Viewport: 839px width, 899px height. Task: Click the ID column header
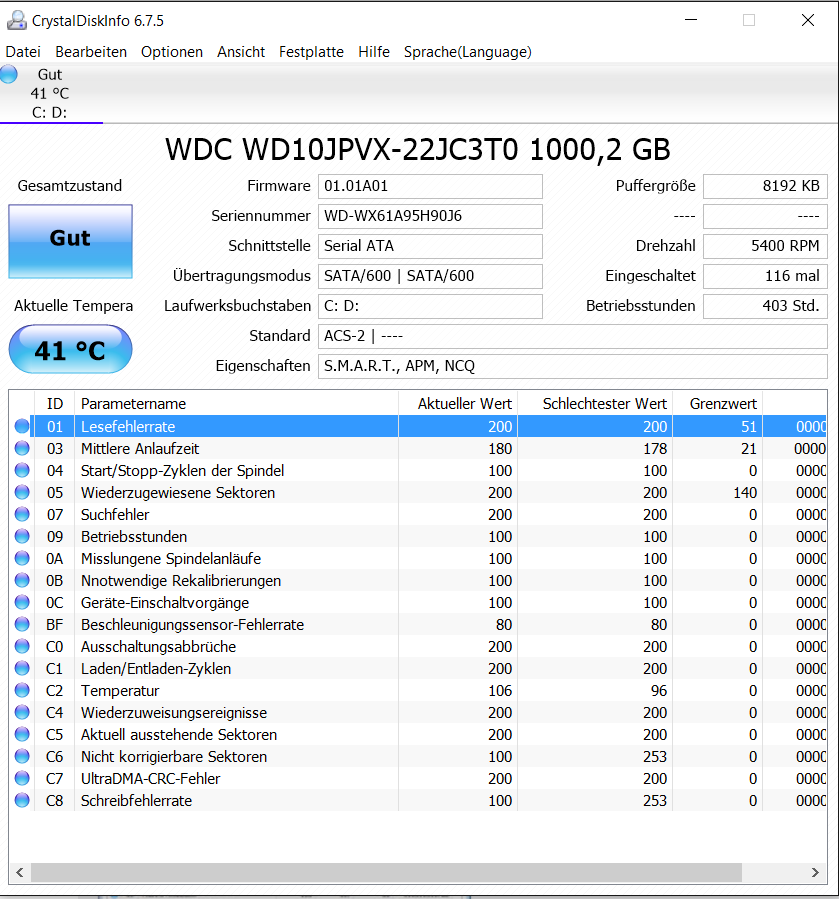[54, 404]
